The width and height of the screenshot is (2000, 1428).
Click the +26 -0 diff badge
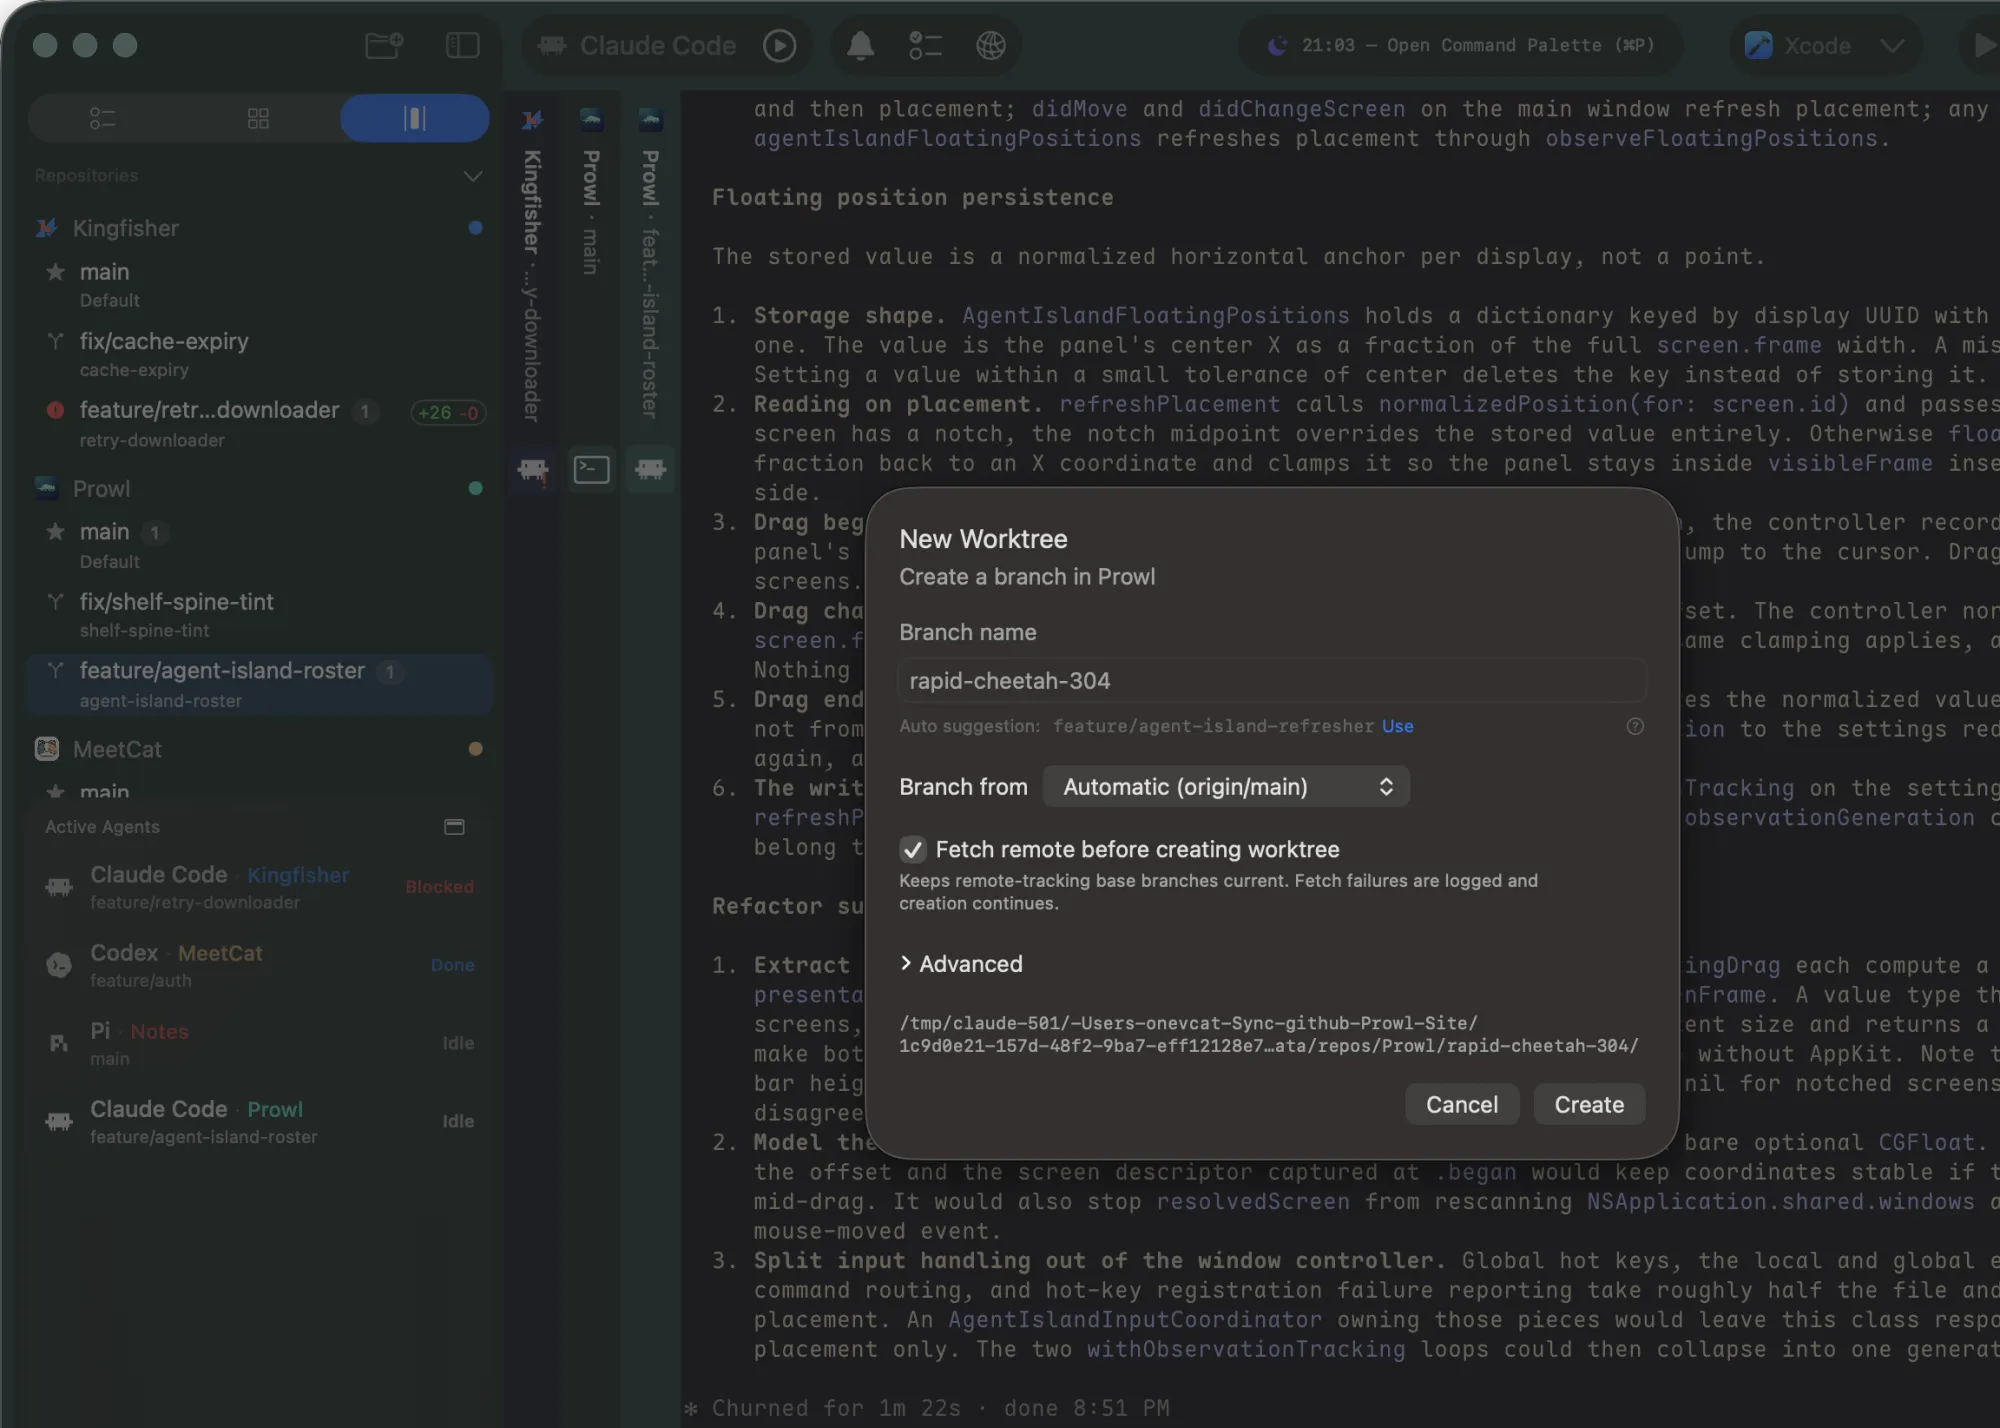(x=448, y=413)
